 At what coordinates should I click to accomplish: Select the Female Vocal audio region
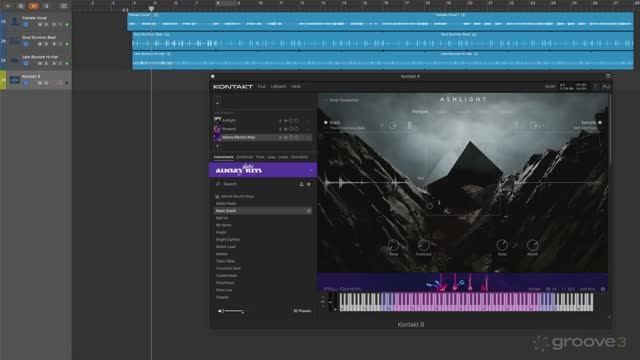click(380, 21)
